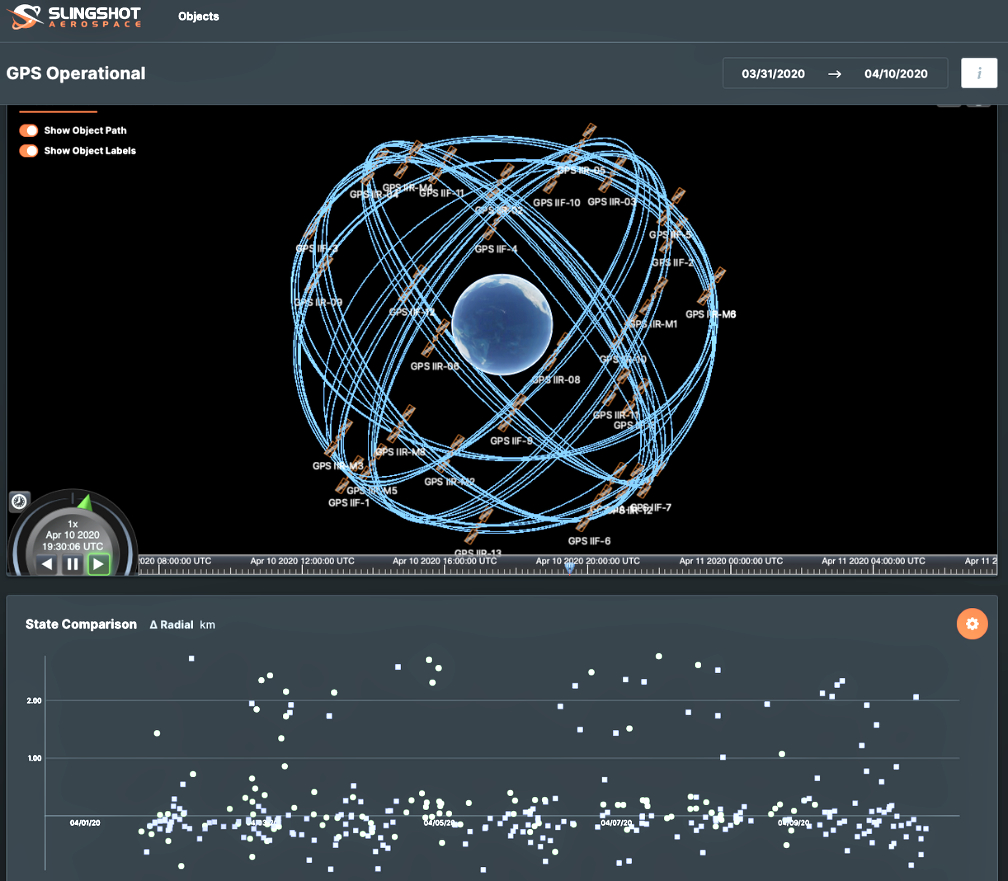Viewport: 1008px width, 881px height.
Task: Open State Comparison settings gear
Action: (x=971, y=624)
